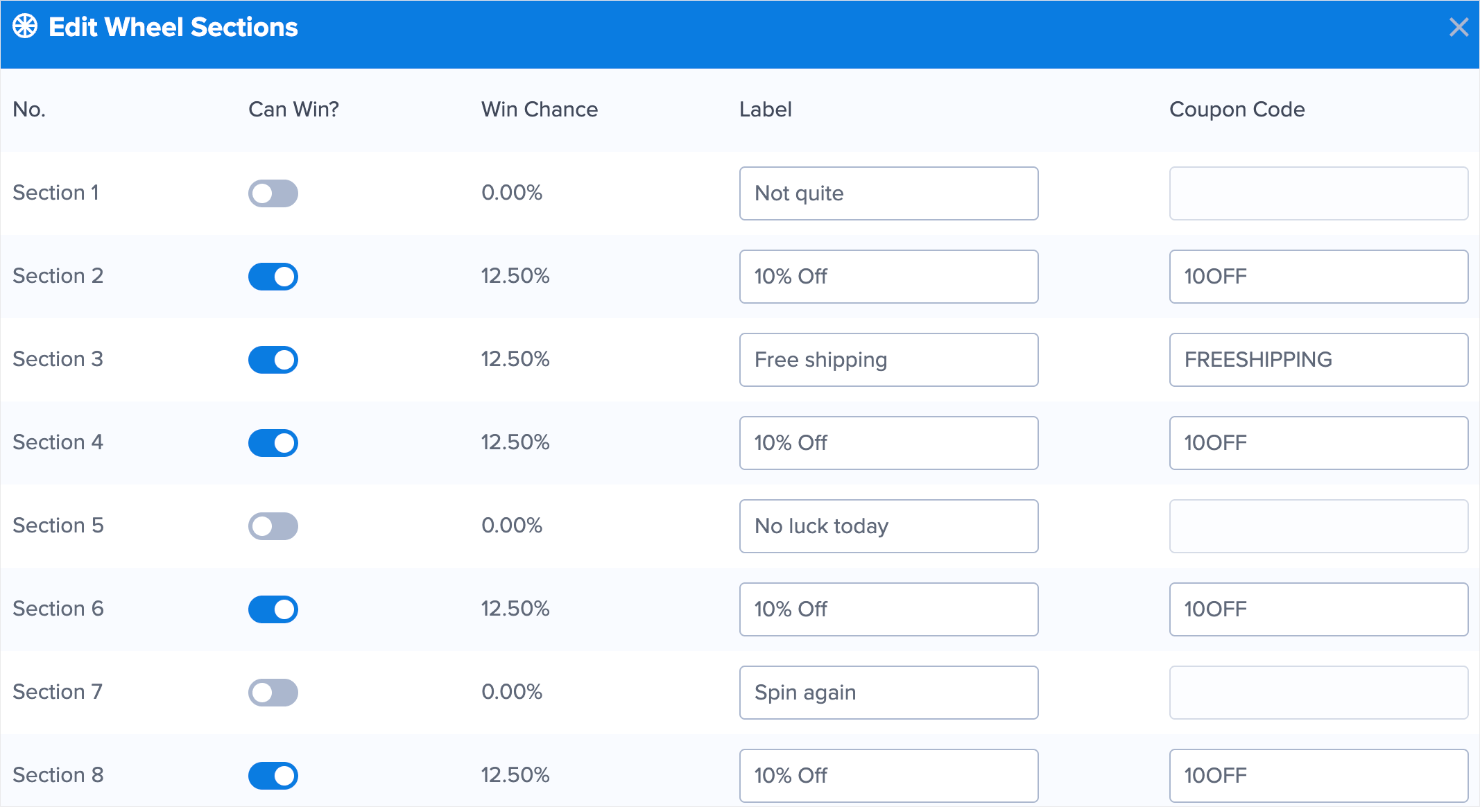Viewport: 1480px width, 807px height.
Task: Focus Section 6's coupon code input
Action: [x=1318, y=609]
